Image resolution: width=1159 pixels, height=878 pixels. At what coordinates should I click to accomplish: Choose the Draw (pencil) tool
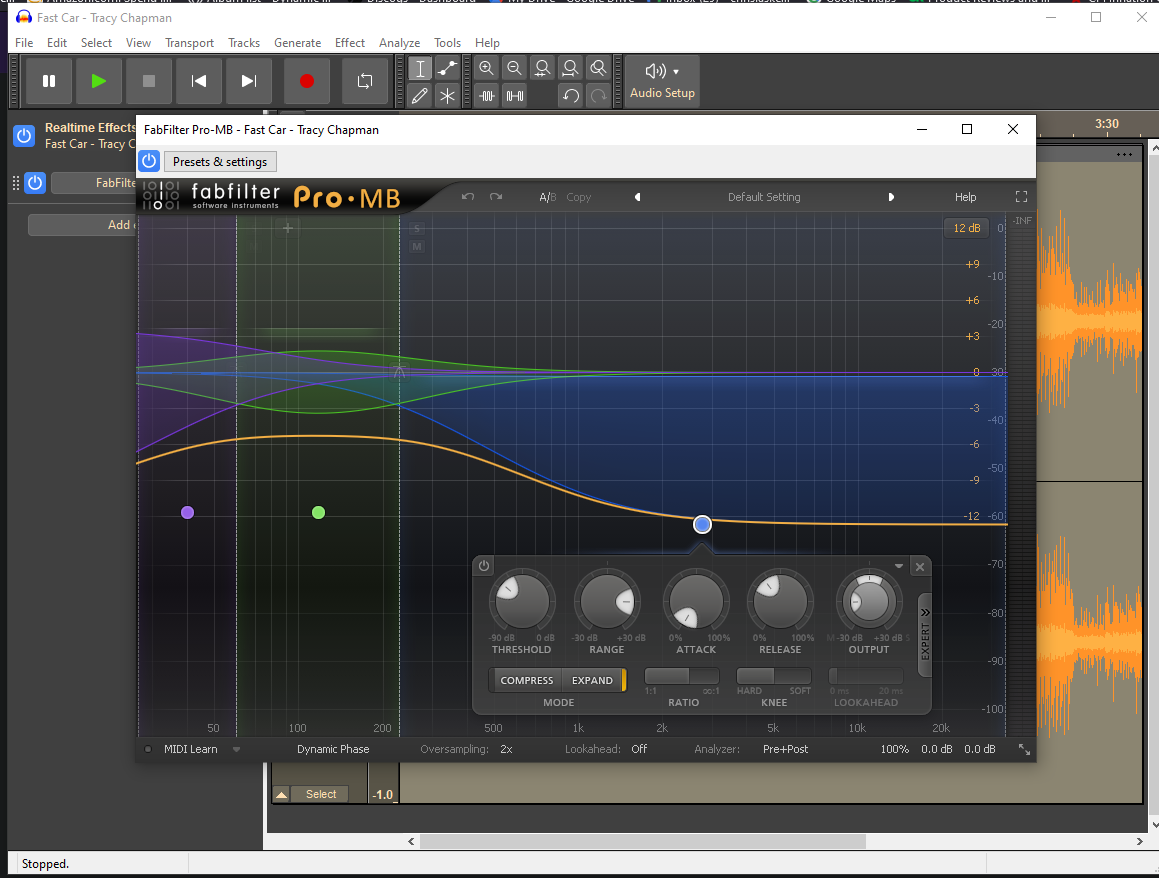coord(420,95)
